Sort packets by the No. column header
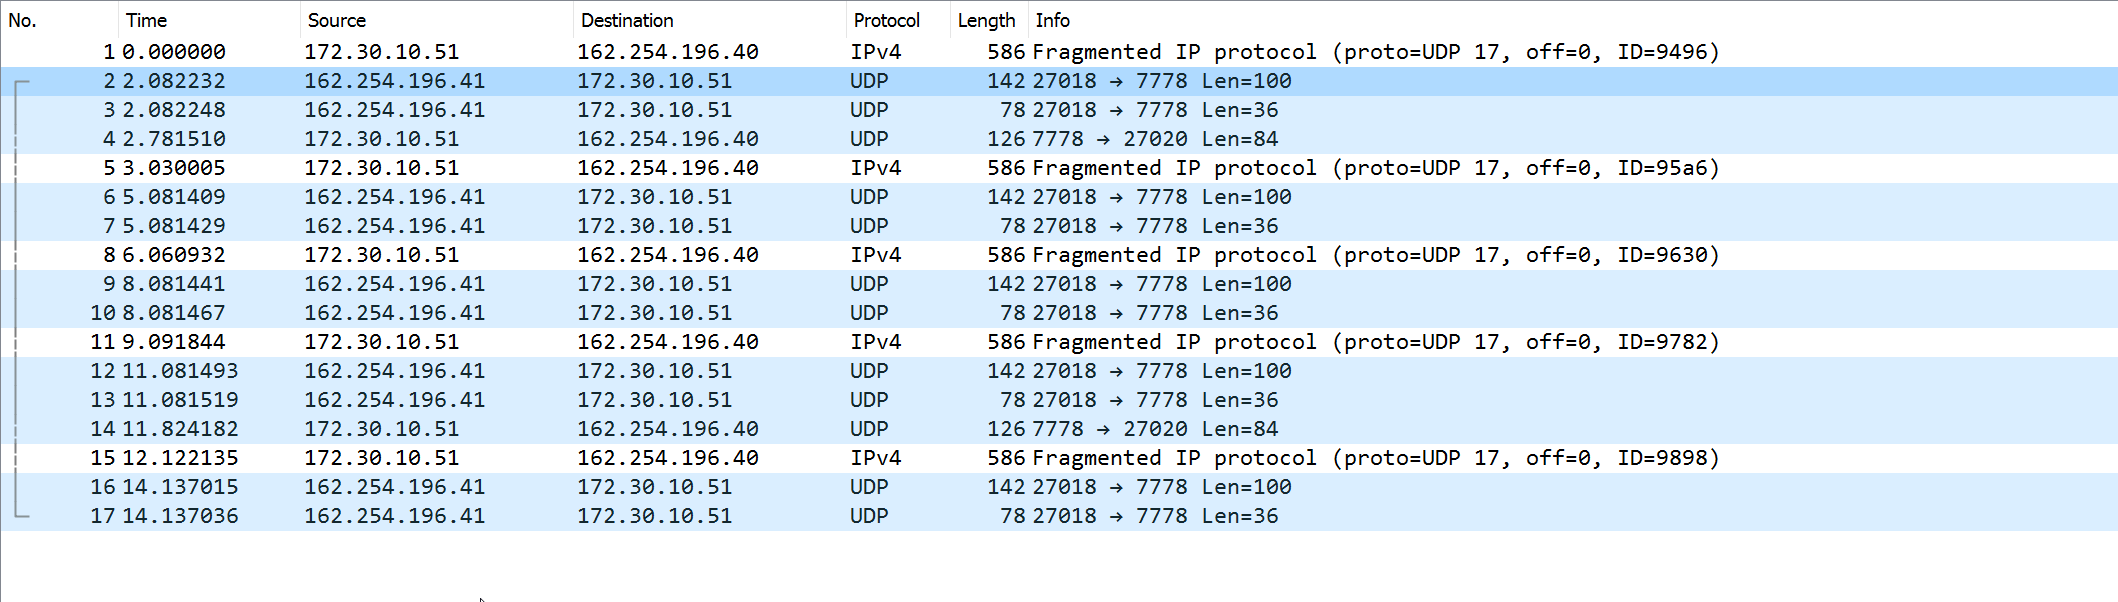The width and height of the screenshot is (2118, 602). tap(58, 20)
